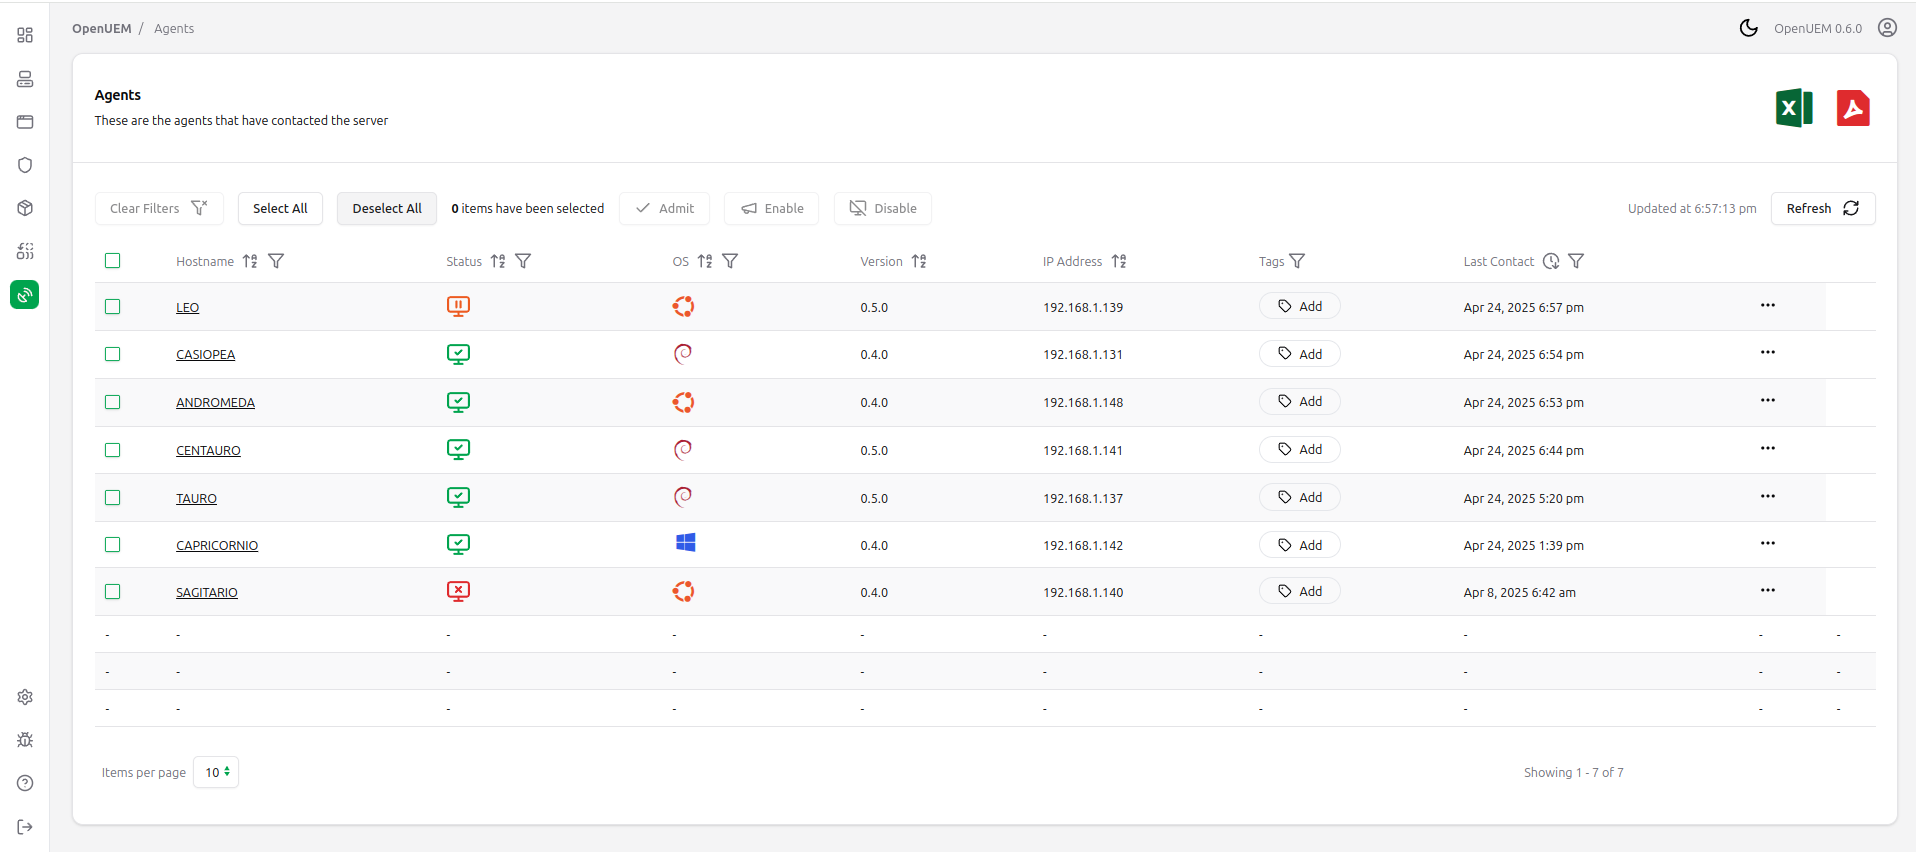Open the Hostname filter

coord(276,261)
